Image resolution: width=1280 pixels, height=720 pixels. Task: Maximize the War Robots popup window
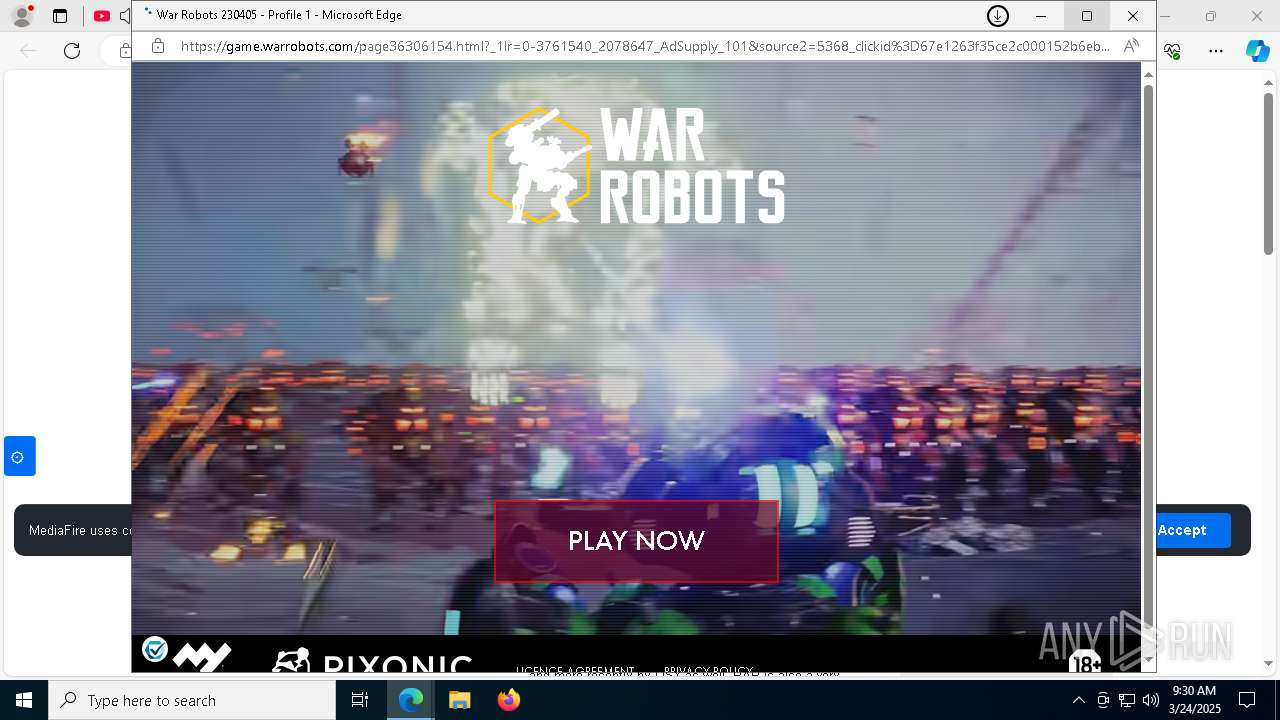pyautogui.click(x=1087, y=16)
